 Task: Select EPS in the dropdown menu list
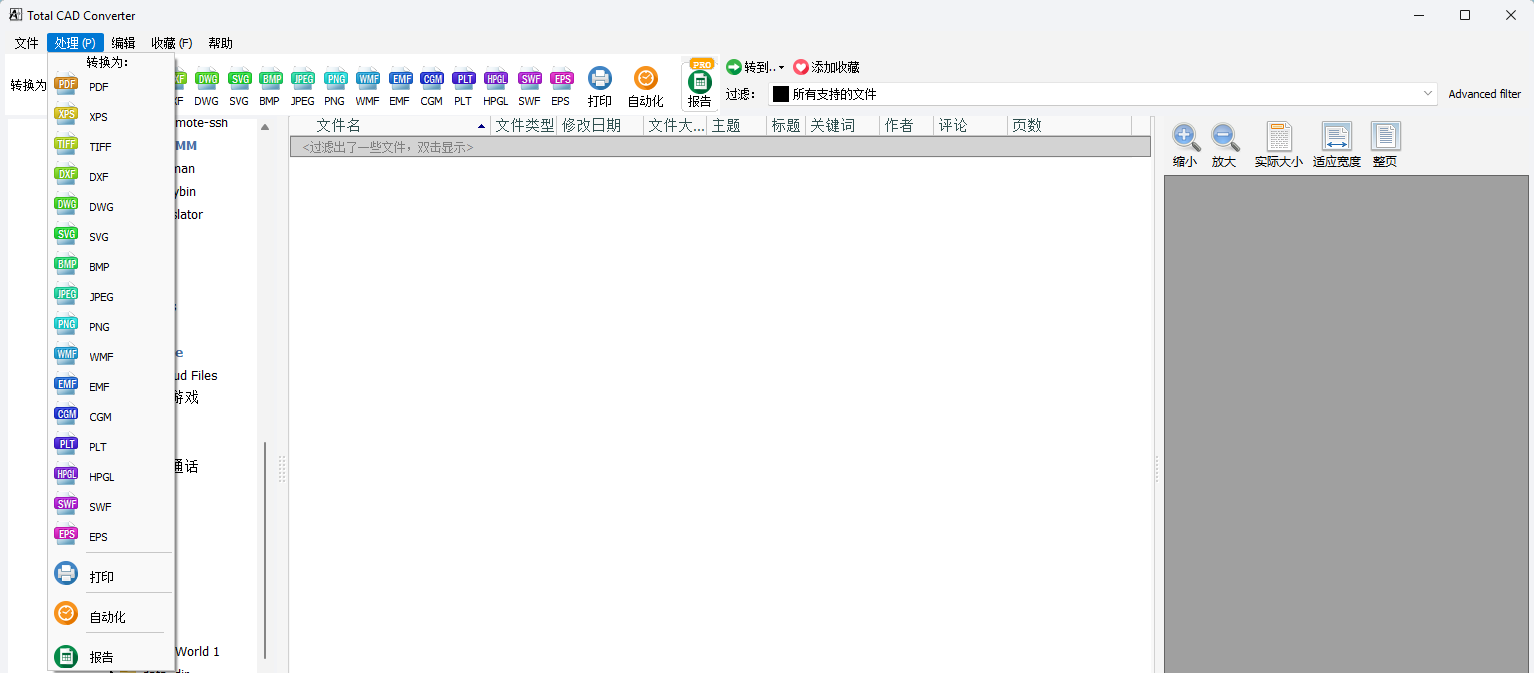point(111,537)
